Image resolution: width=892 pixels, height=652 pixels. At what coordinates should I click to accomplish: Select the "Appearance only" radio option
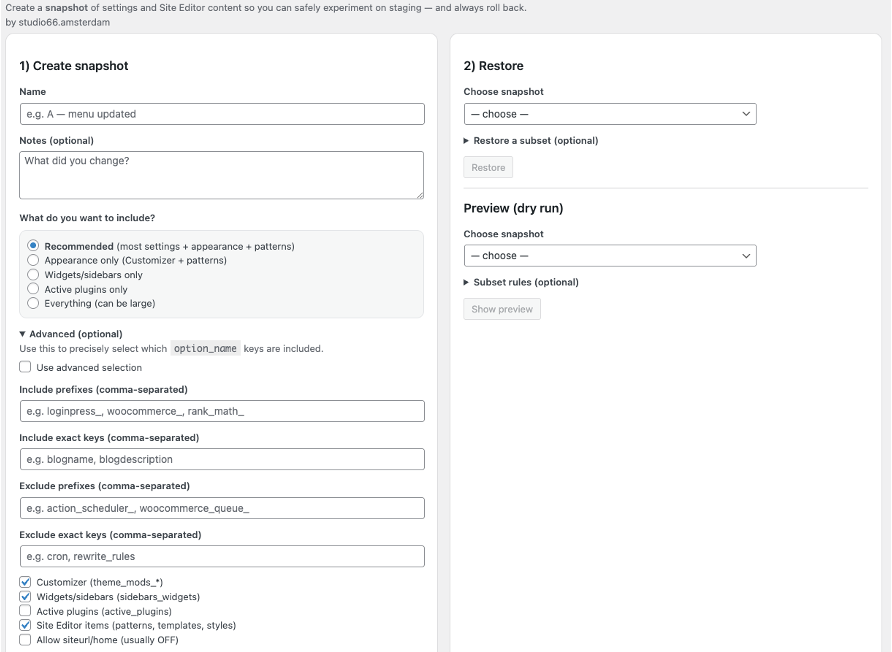(x=31, y=258)
